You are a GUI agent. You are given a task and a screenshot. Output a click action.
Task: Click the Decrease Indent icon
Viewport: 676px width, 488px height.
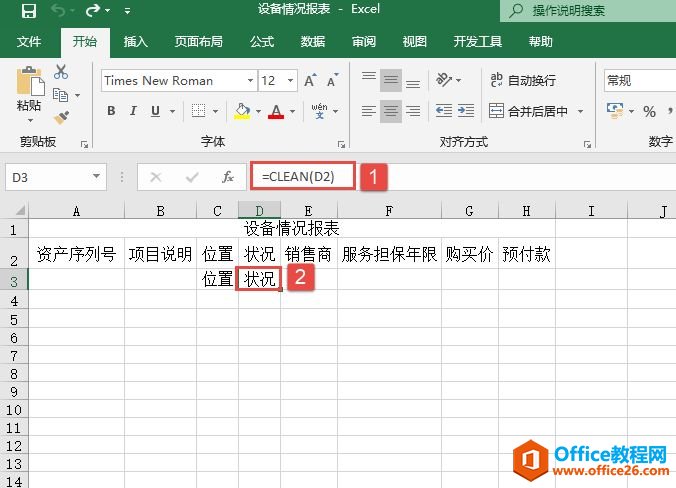tap(444, 111)
